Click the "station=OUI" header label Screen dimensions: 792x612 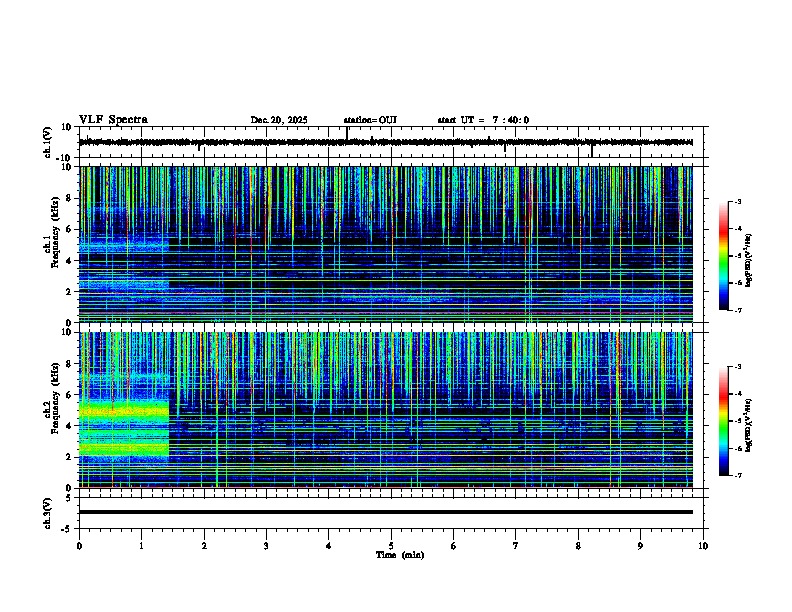(x=370, y=120)
